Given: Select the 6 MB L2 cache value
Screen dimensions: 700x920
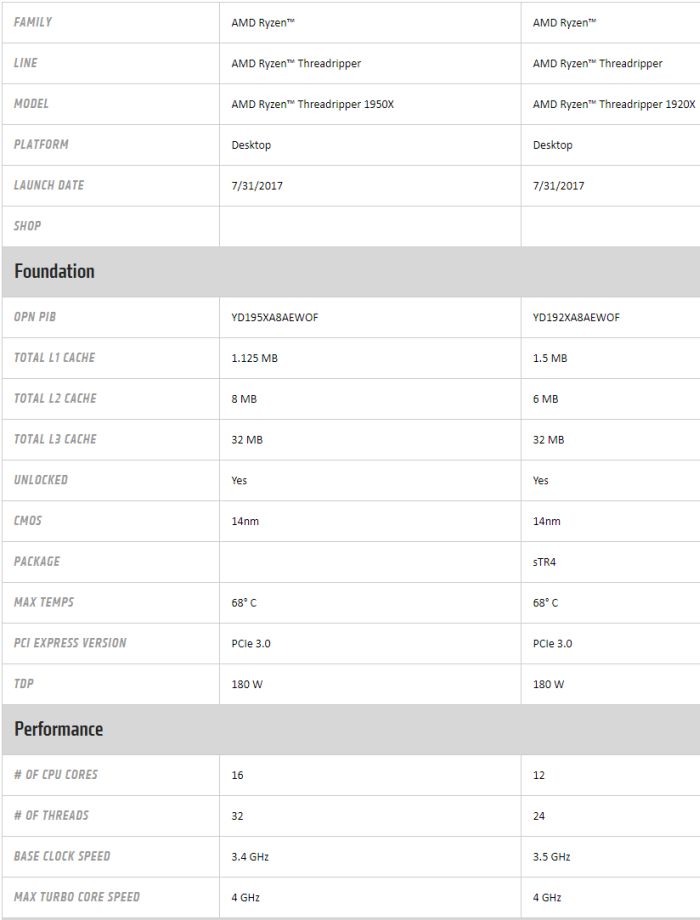Looking at the screenshot, I should click(x=545, y=399).
